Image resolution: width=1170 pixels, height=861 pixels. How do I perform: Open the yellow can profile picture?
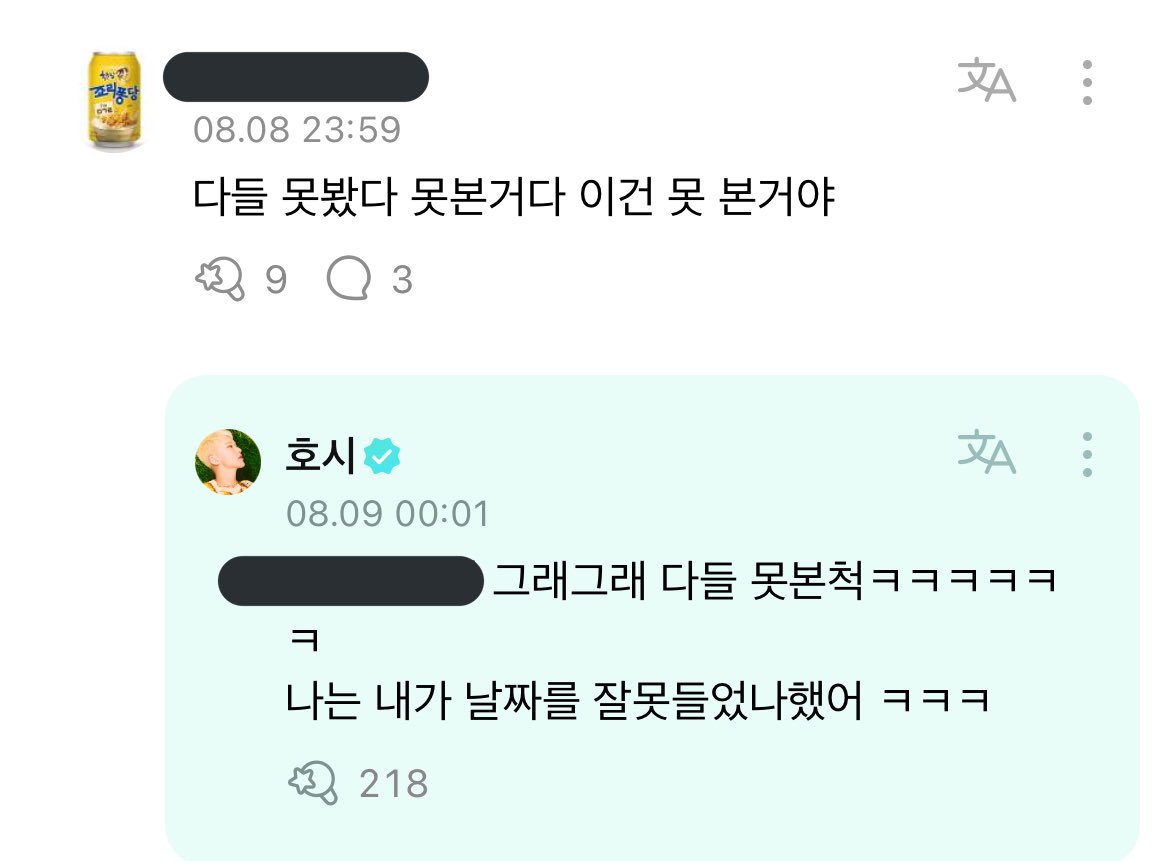114,101
